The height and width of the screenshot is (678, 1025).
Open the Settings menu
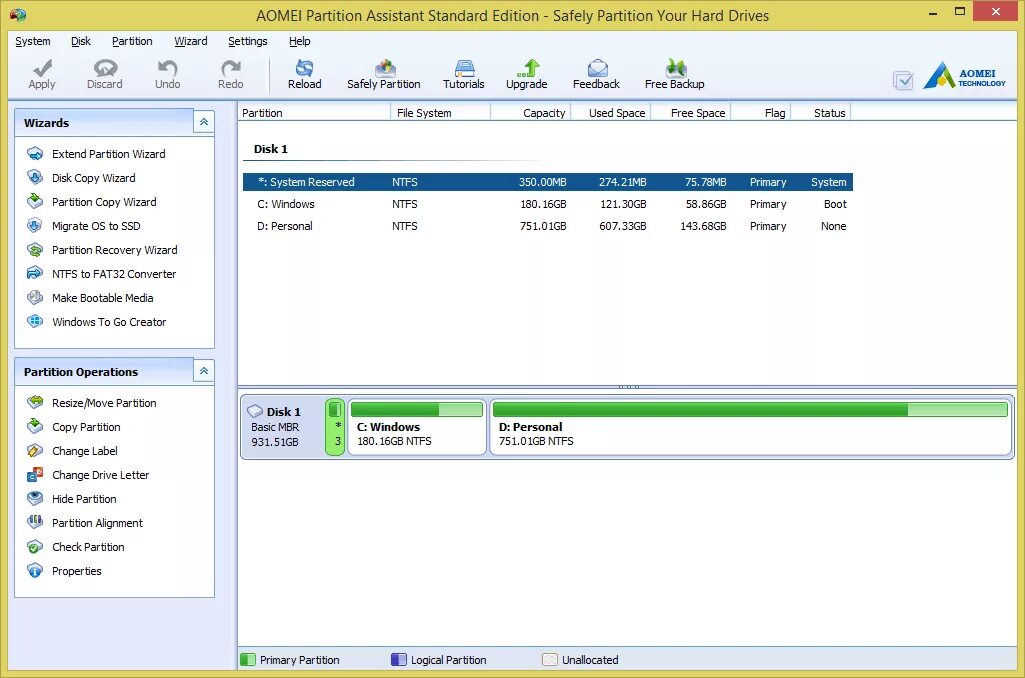pos(248,41)
